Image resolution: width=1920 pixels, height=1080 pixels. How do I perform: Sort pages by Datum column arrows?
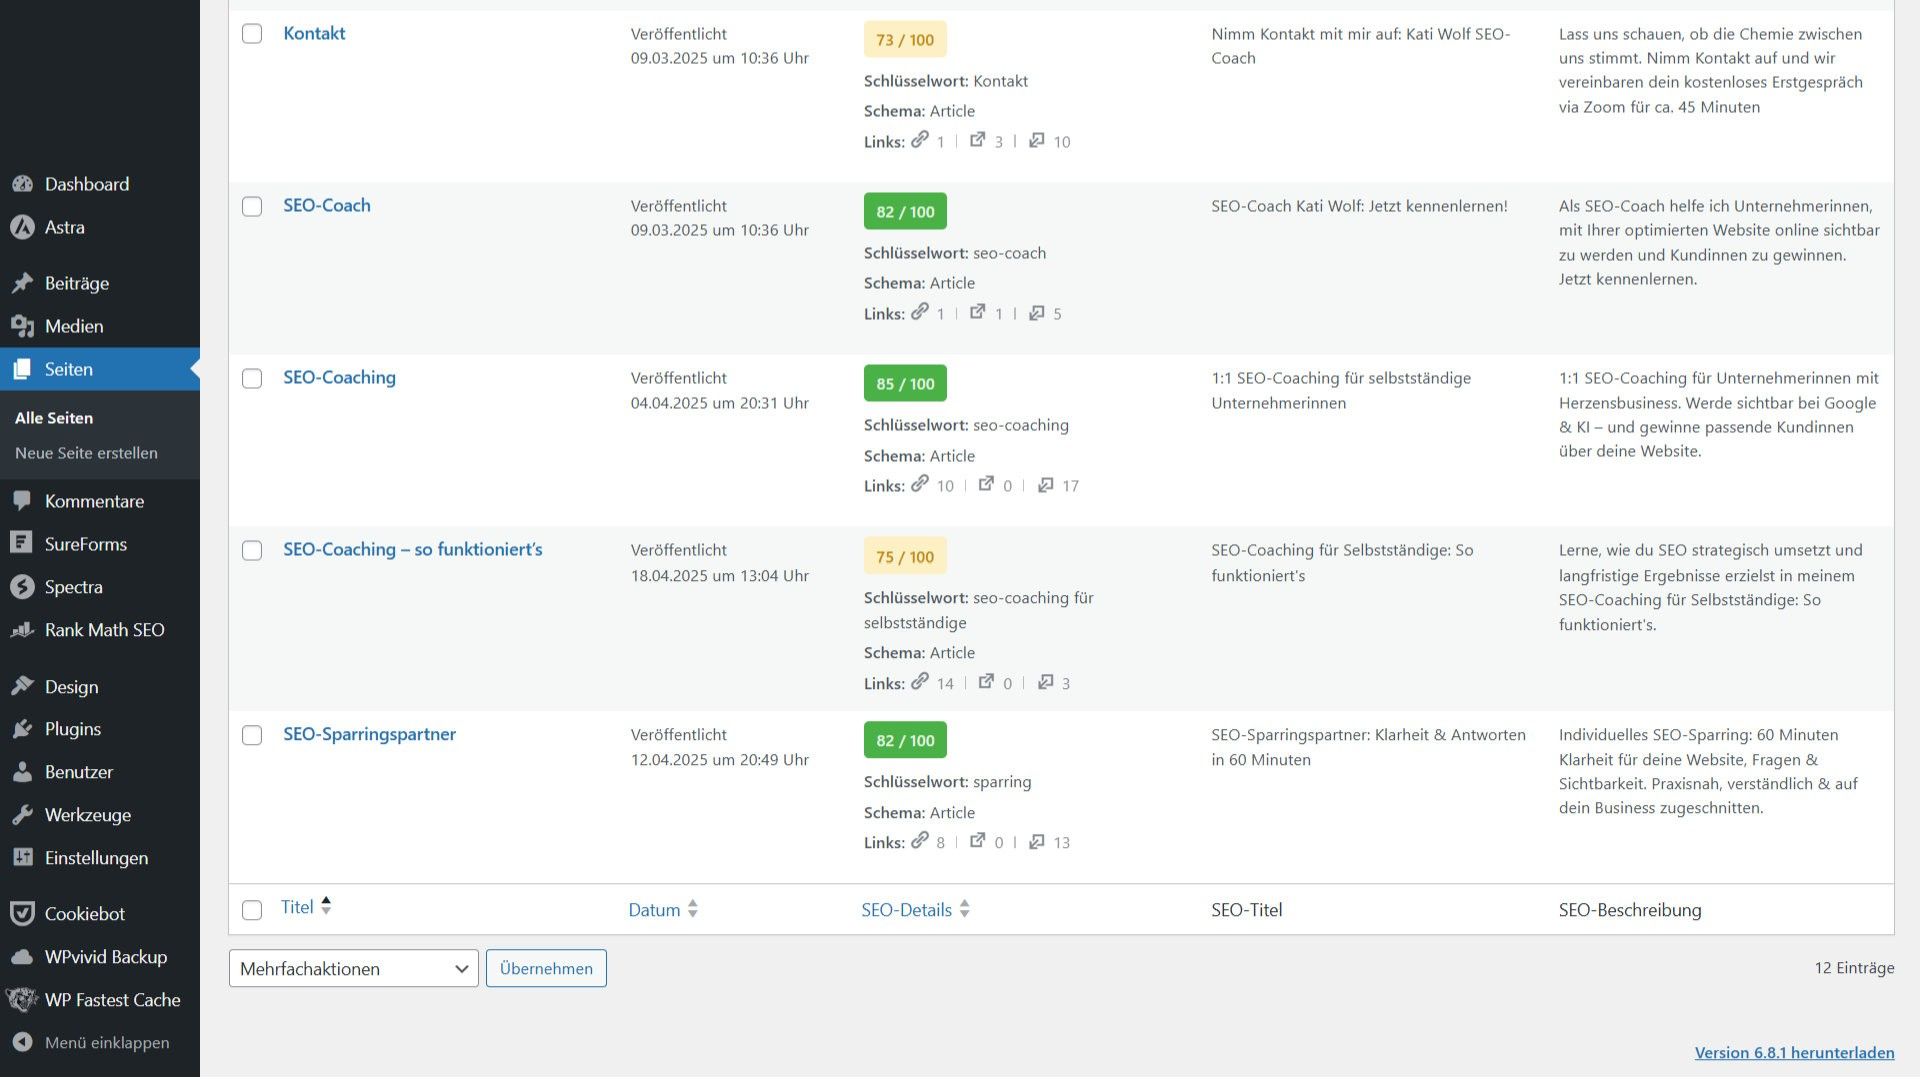point(692,909)
